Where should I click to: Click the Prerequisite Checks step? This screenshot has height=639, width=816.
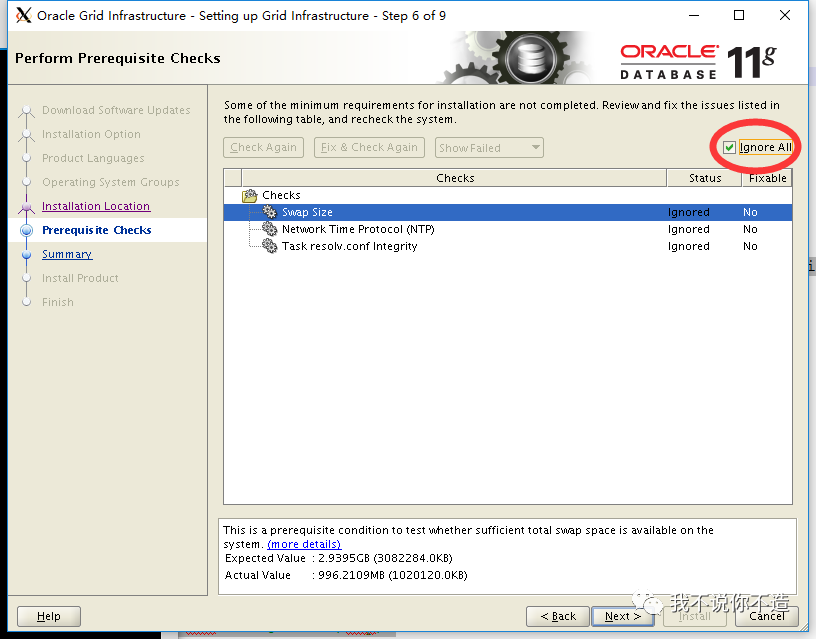[97, 230]
